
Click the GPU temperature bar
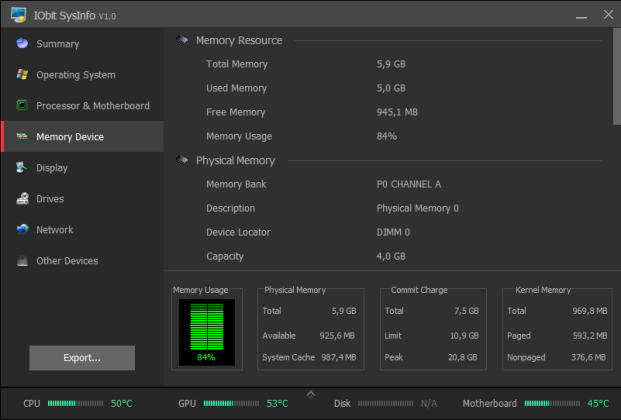tap(231, 403)
